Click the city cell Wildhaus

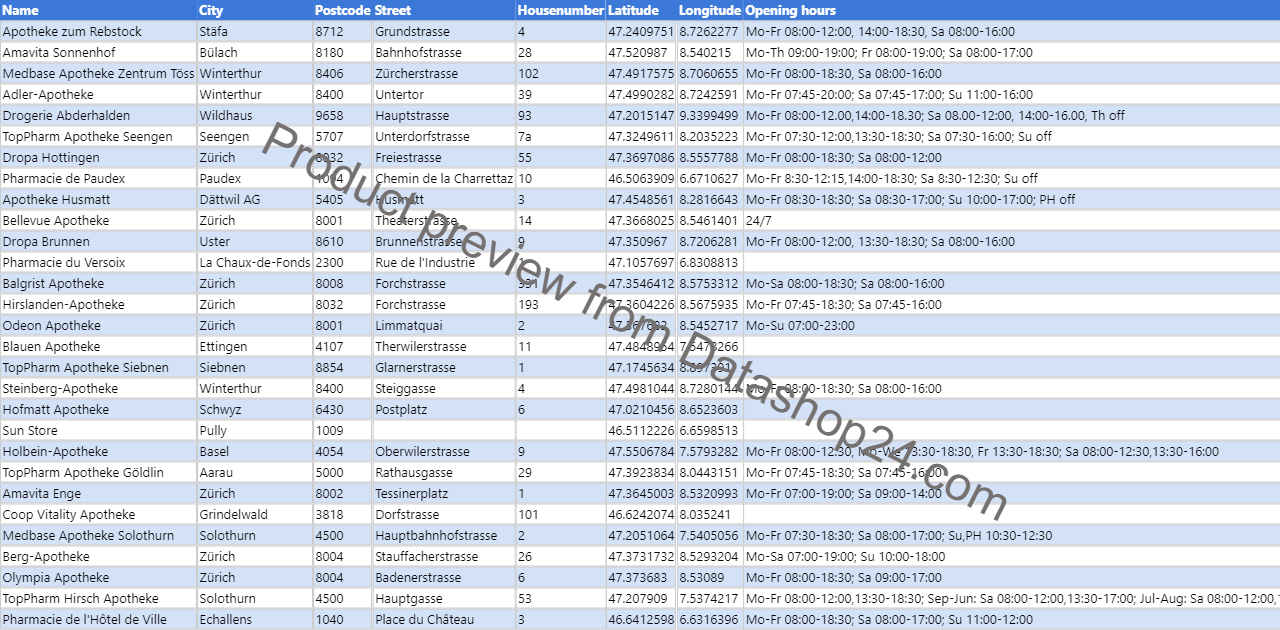click(x=254, y=116)
